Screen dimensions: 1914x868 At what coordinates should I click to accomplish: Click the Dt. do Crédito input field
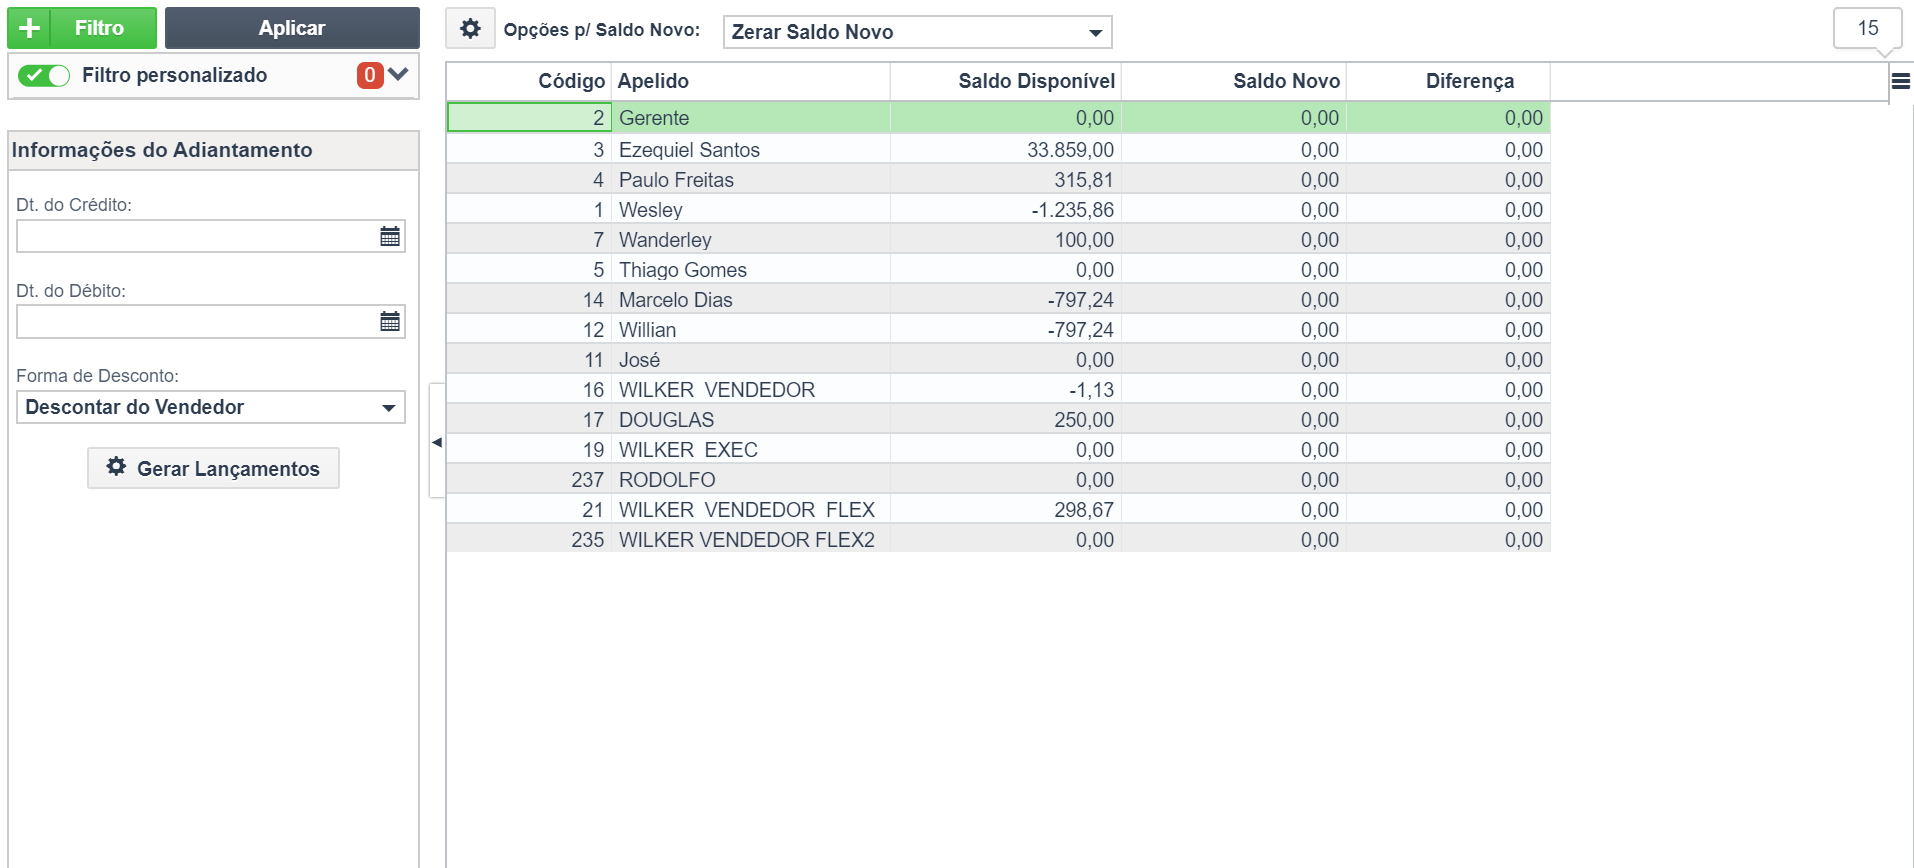tap(197, 236)
